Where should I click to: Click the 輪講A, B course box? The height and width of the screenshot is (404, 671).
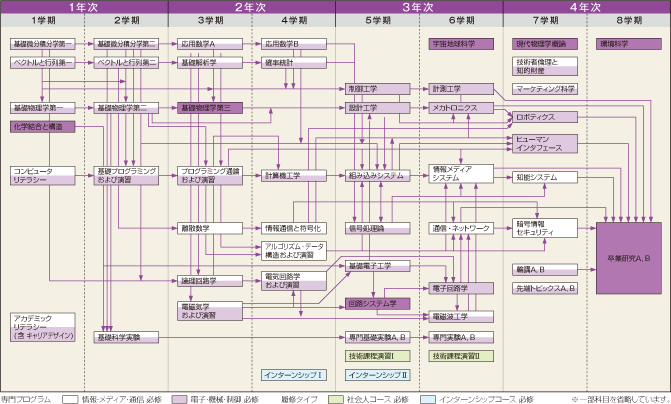[545, 270]
